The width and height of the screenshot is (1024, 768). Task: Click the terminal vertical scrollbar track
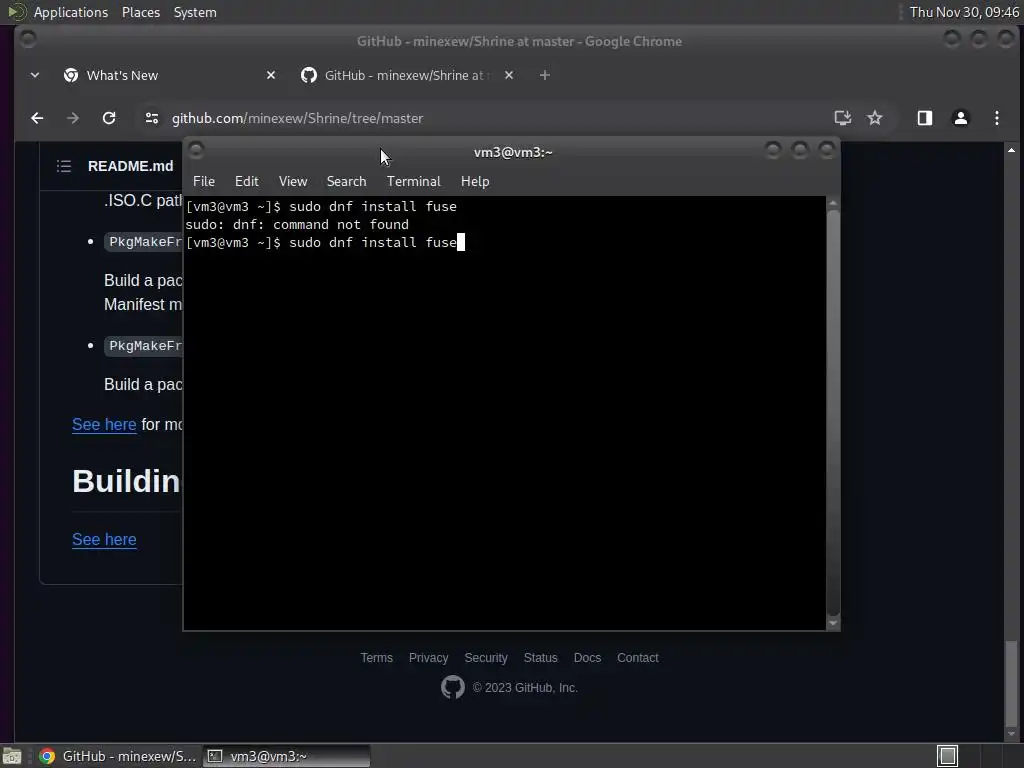pyautogui.click(x=833, y=413)
